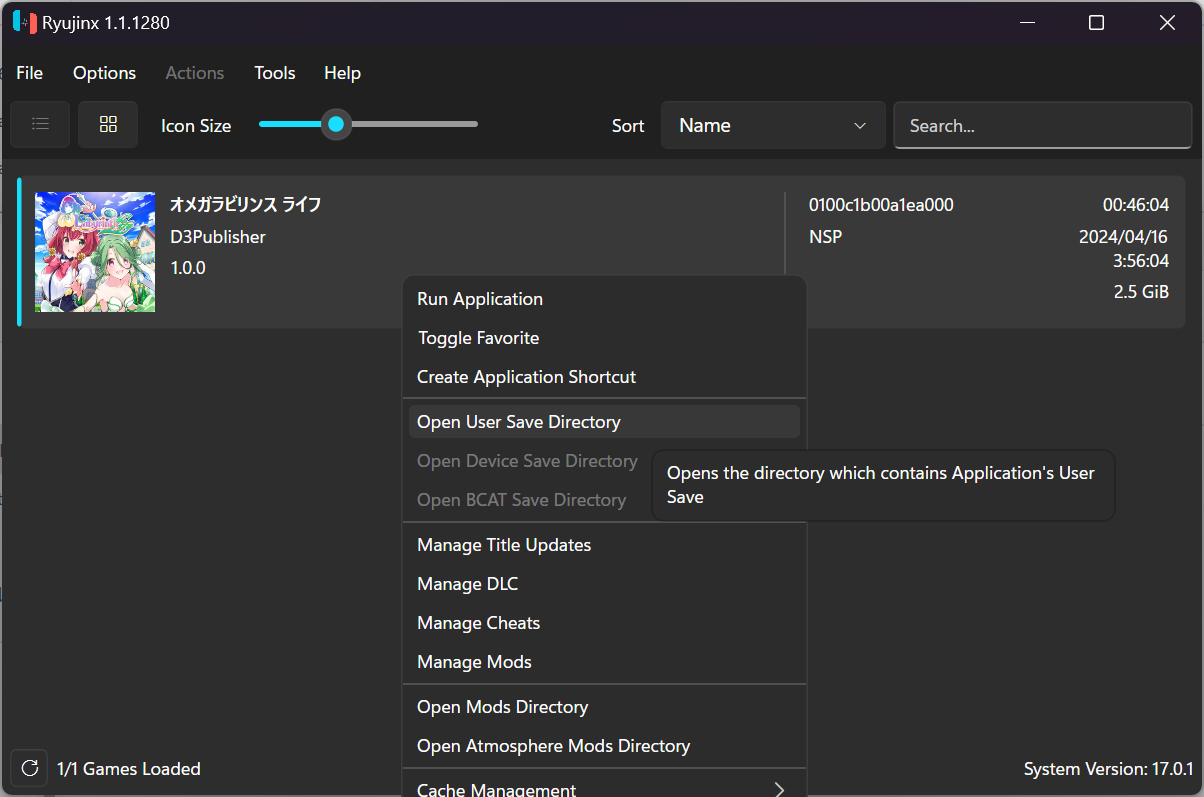Viewport: 1204px width, 797px height.
Task: Open Manage DLC
Action: [604, 584]
